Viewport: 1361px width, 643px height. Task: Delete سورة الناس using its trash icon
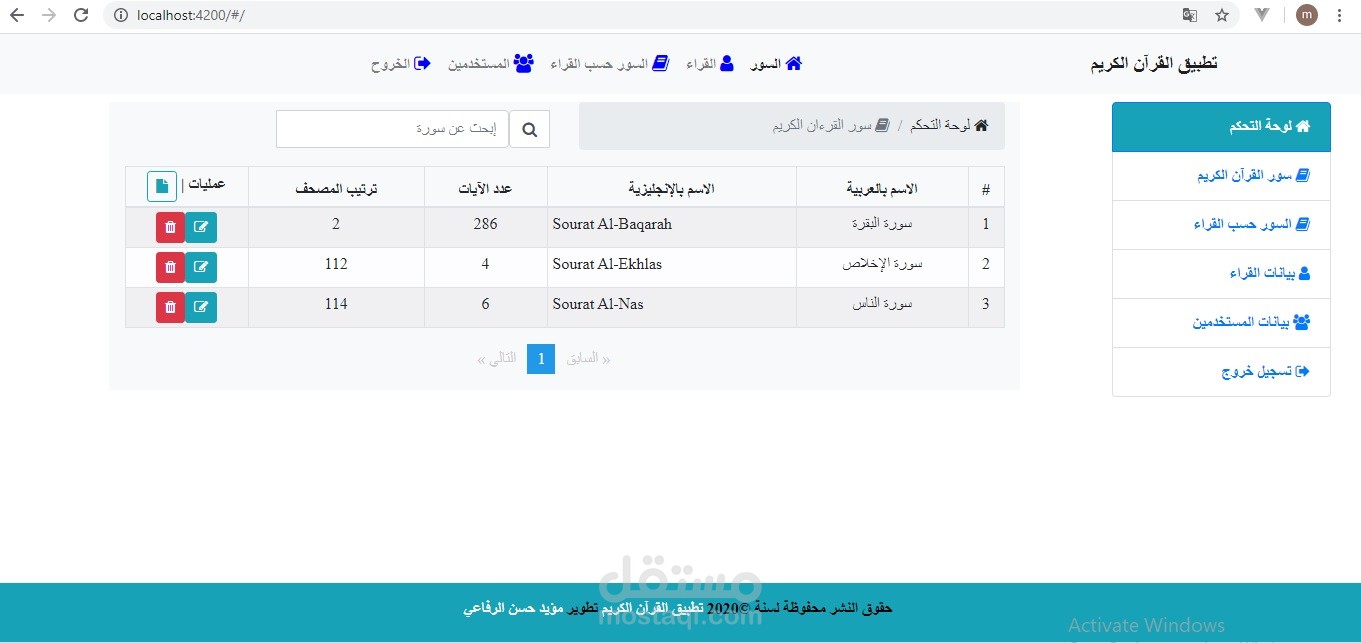(x=169, y=307)
